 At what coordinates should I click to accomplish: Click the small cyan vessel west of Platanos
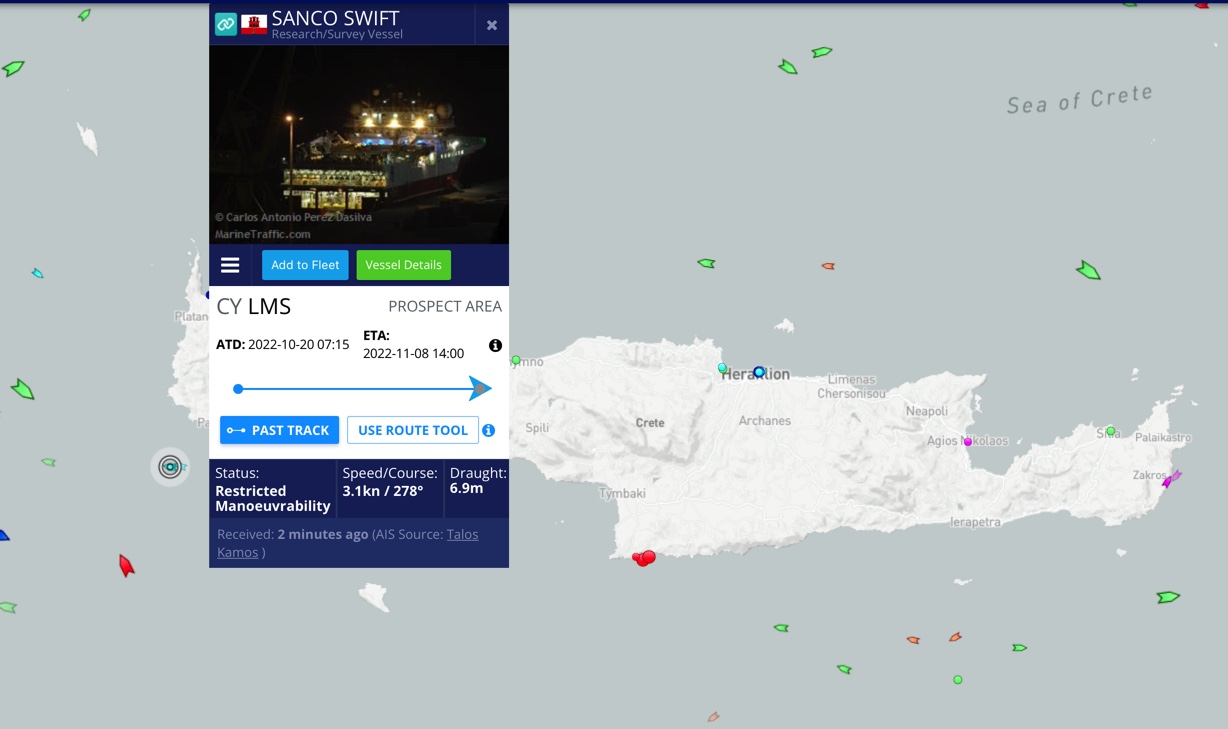pos(37,273)
